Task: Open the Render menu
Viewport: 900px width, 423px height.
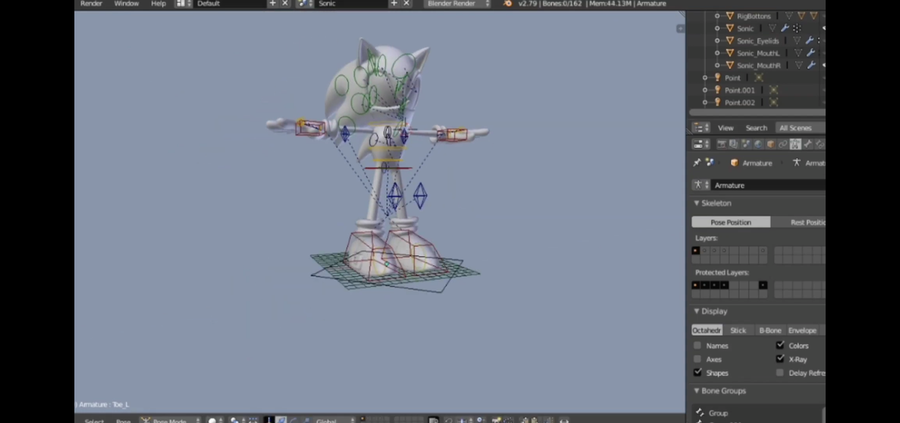Action: point(91,3)
